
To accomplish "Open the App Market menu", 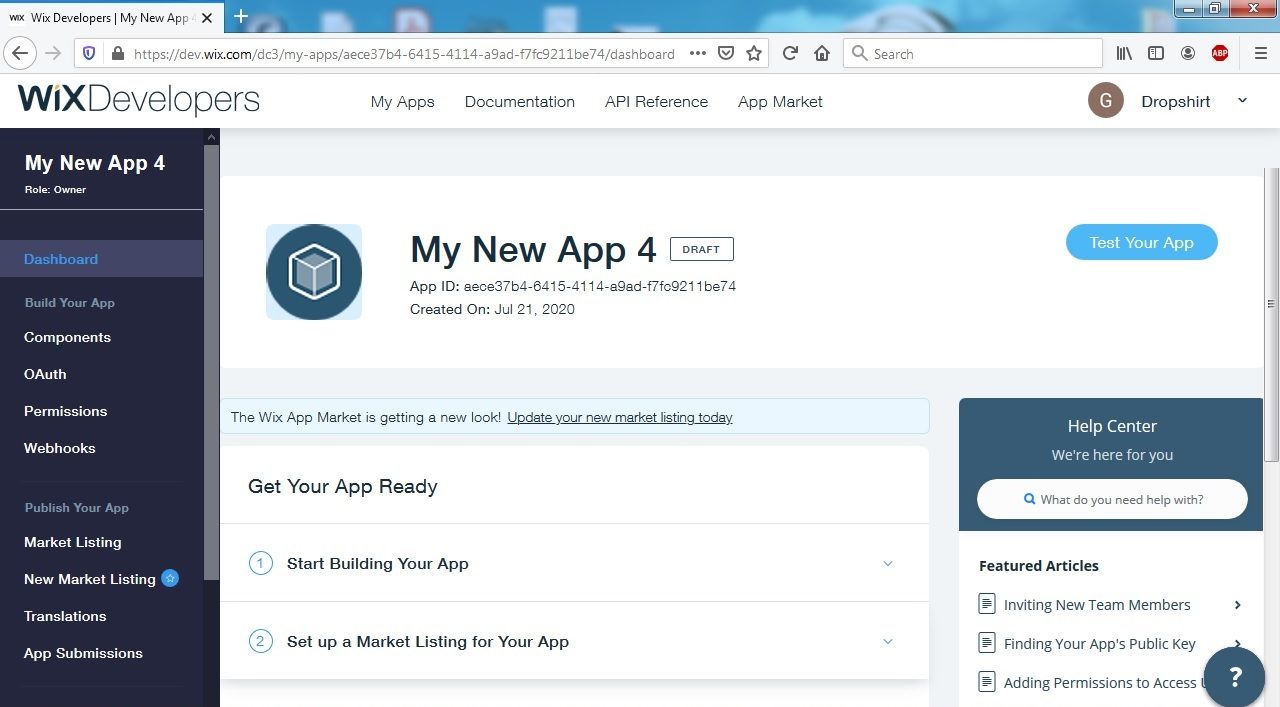I will 780,101.
